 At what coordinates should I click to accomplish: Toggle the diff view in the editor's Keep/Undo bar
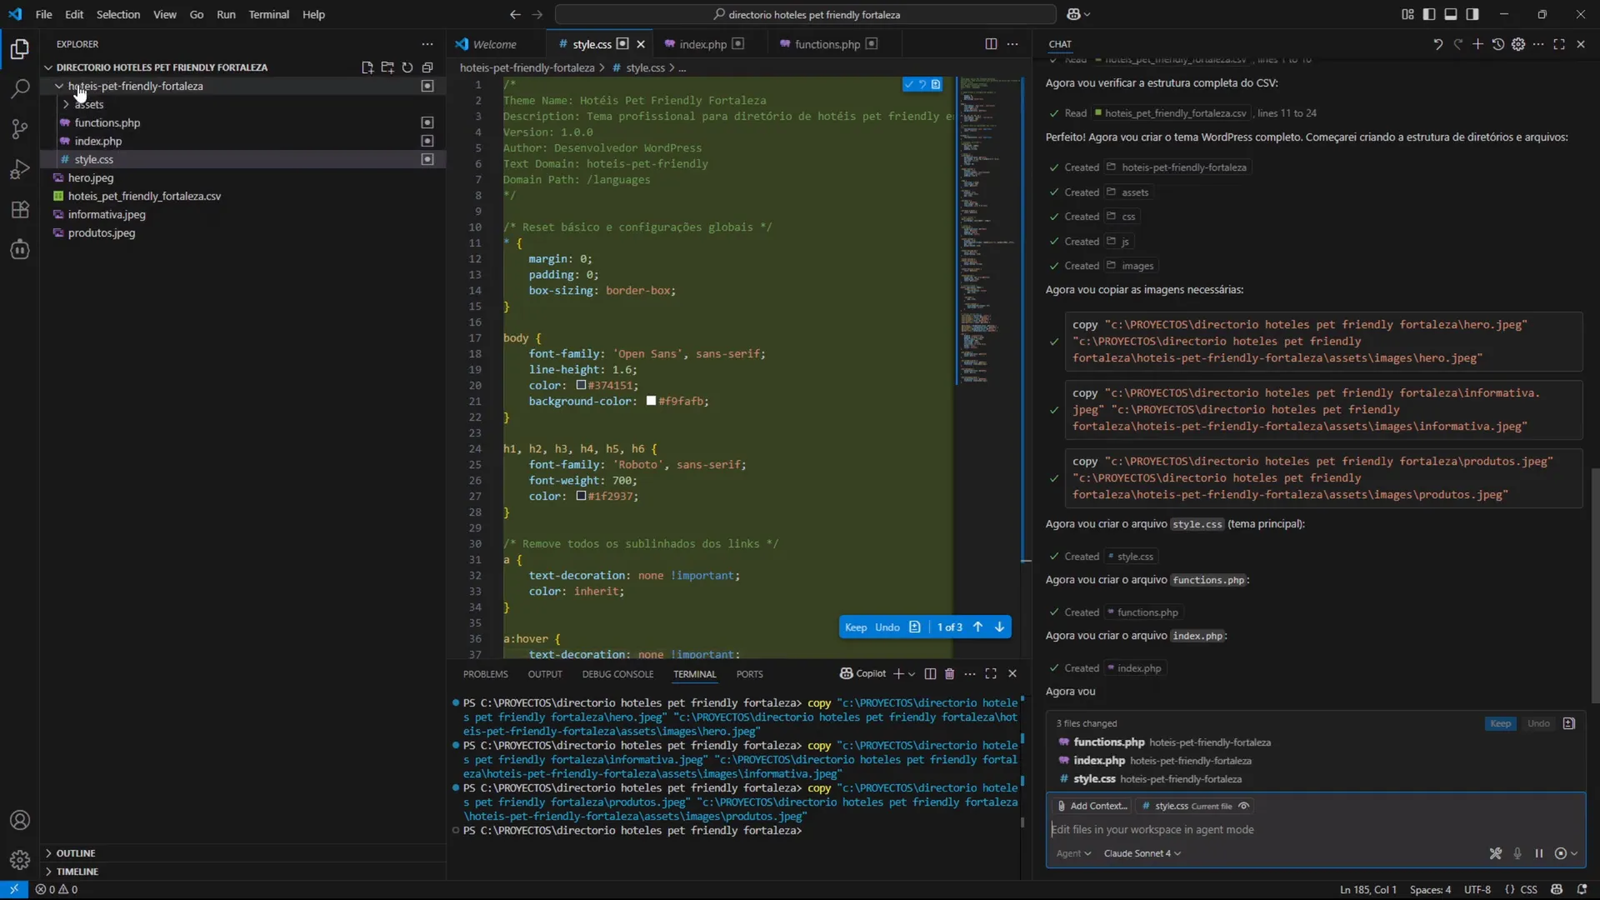[x=914, y=627]
